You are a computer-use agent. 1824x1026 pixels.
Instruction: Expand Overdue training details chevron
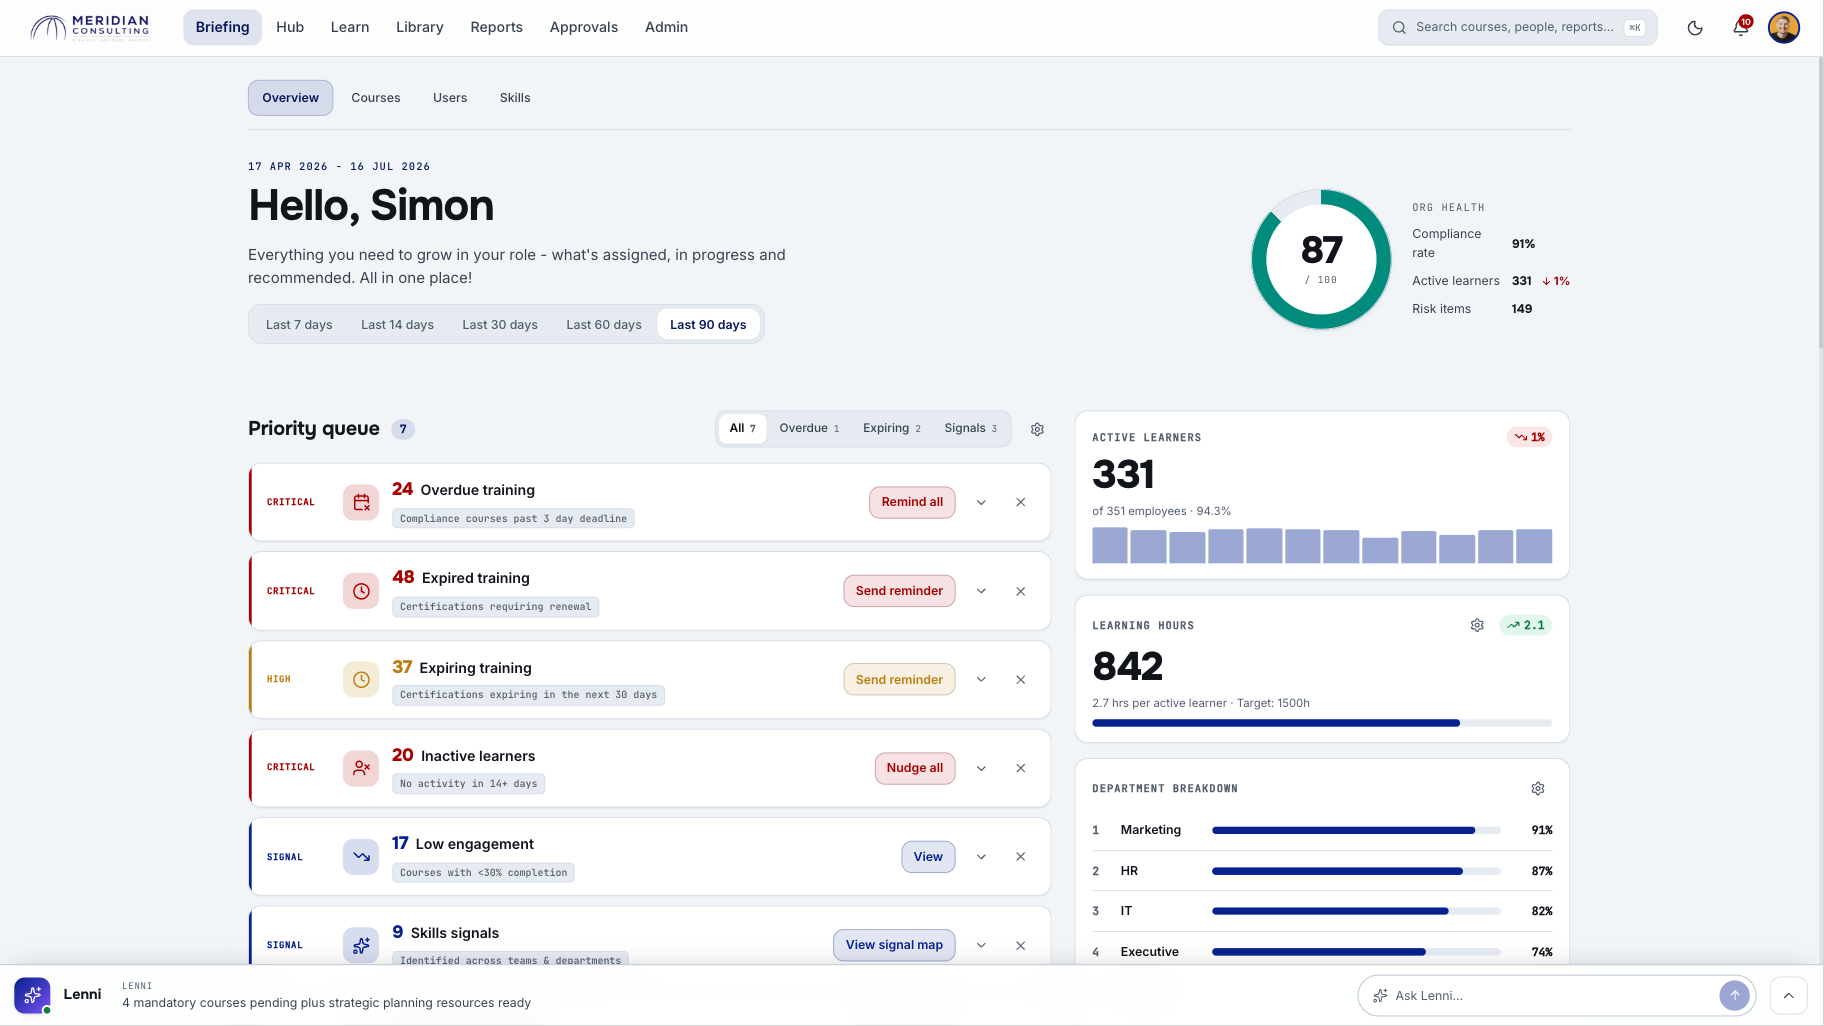(x=981, y=502)
